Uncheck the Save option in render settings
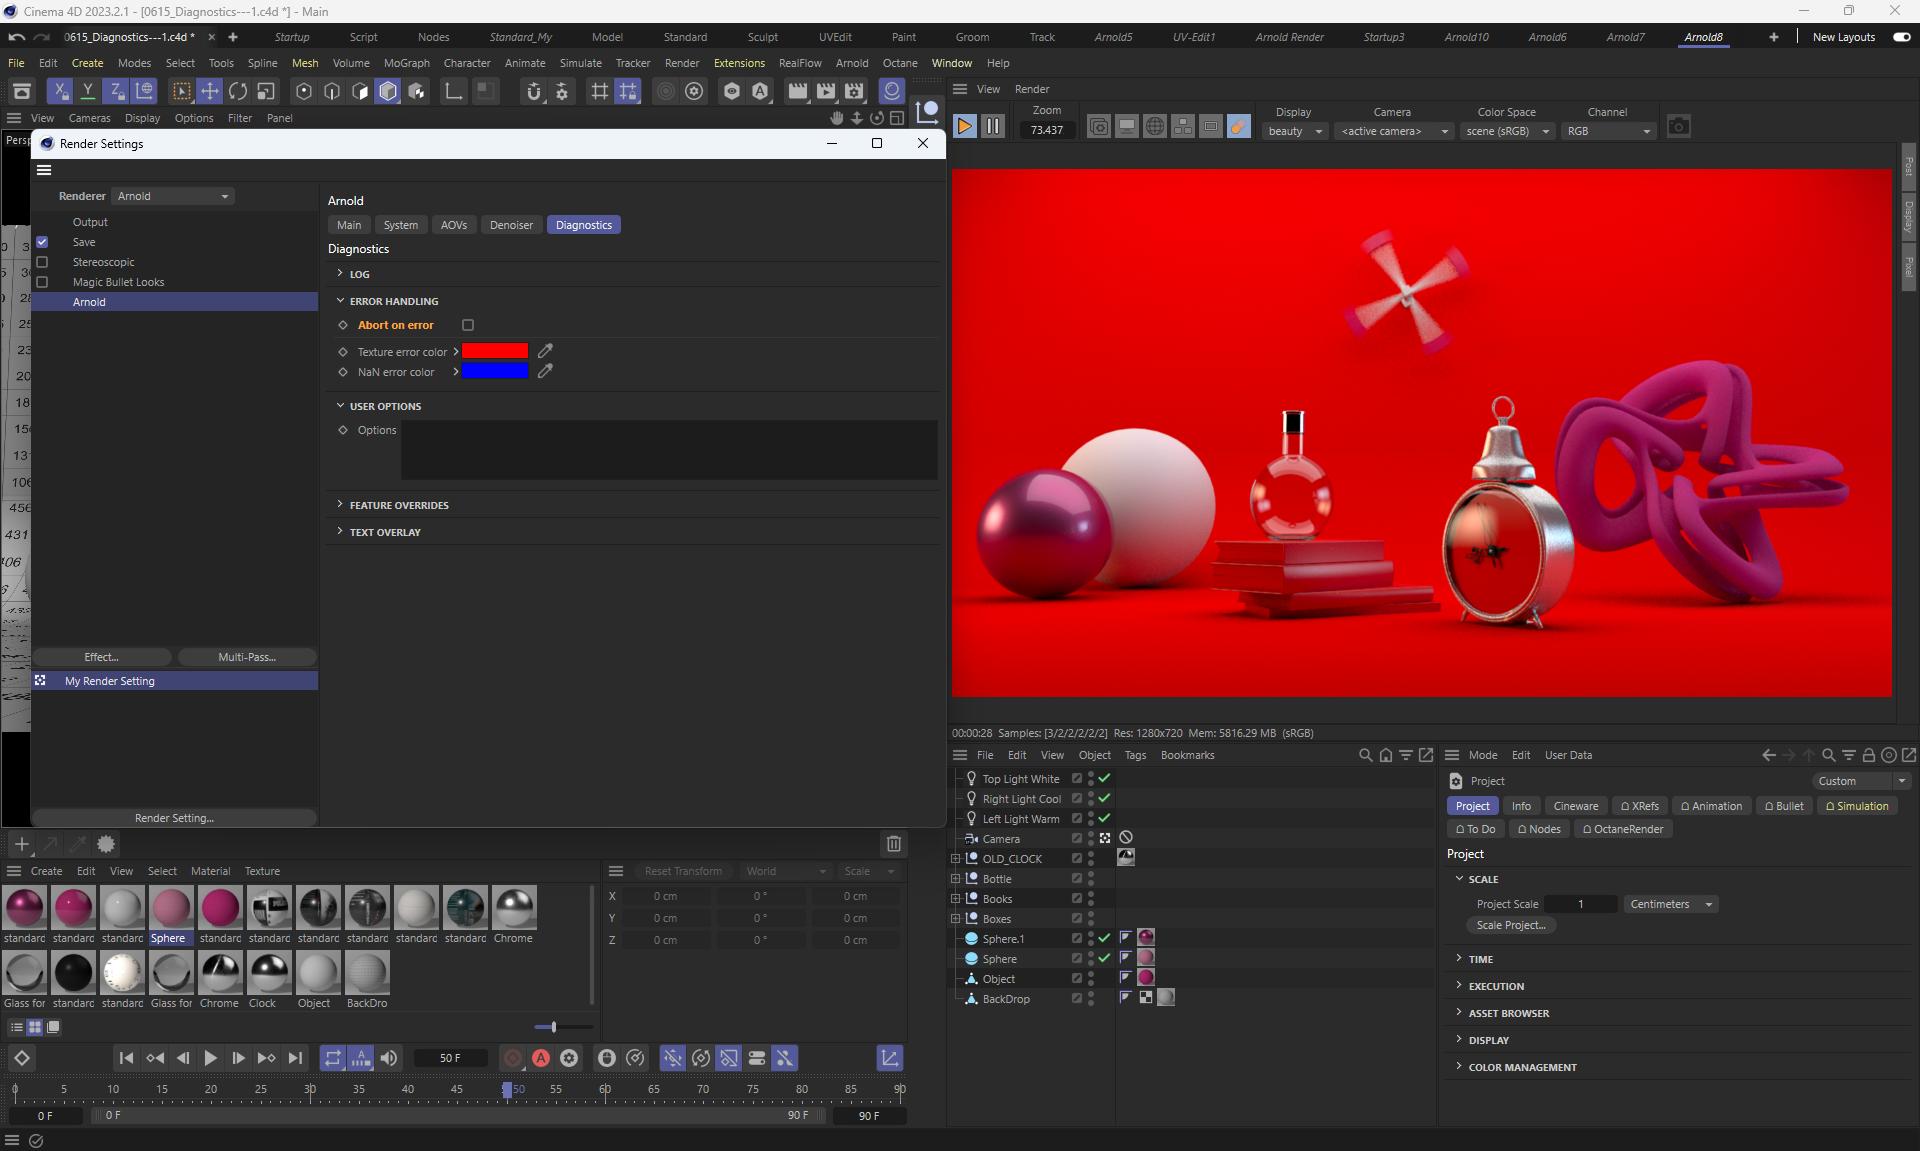The width and height of the screenshot is (1920, 1151). point(42,242)
